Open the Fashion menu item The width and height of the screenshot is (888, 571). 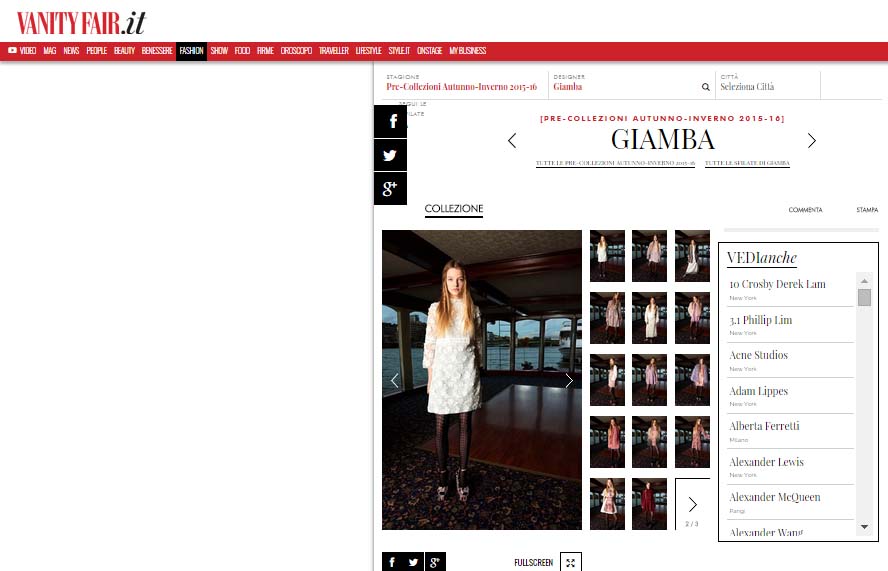tap(191, 51)
